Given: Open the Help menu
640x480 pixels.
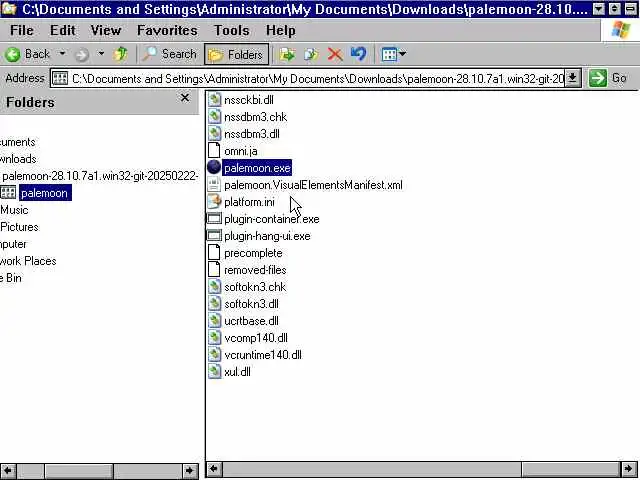Looking at the screenshot, I should [x=281, y=30].
